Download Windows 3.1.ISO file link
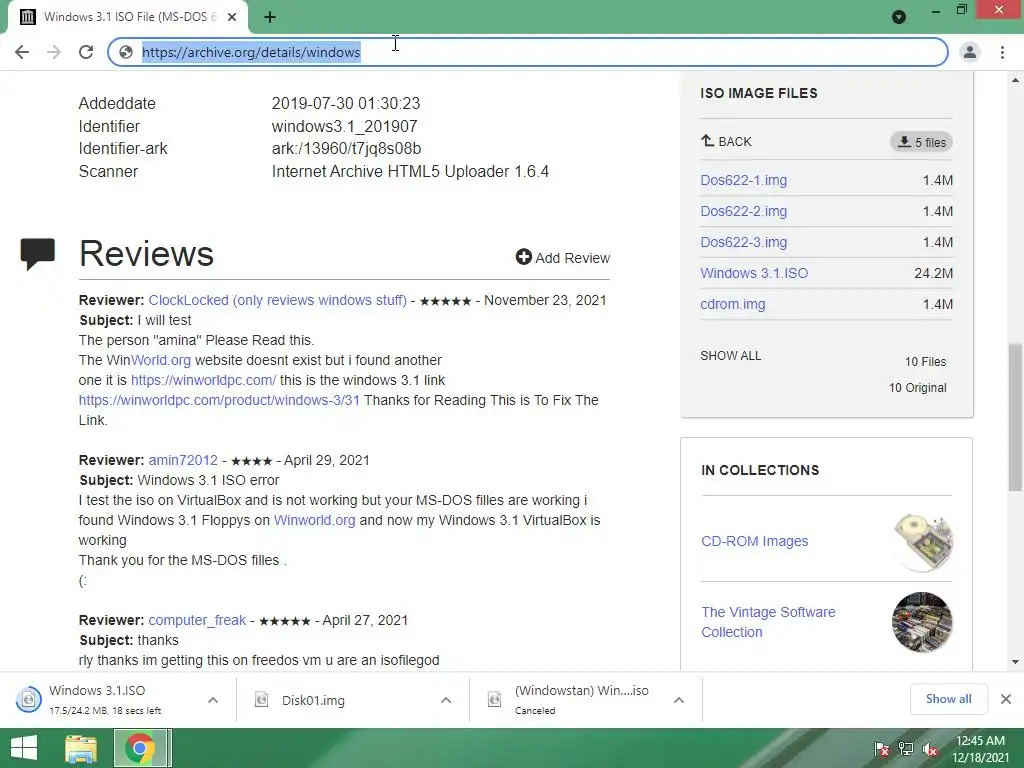 tap(754, 273)
